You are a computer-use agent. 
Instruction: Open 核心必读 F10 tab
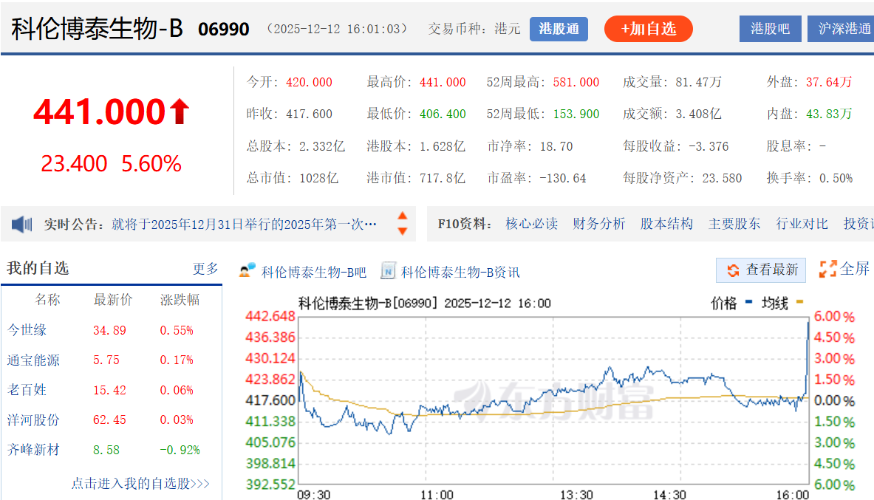pyautogui.click(x=531, y=224)
